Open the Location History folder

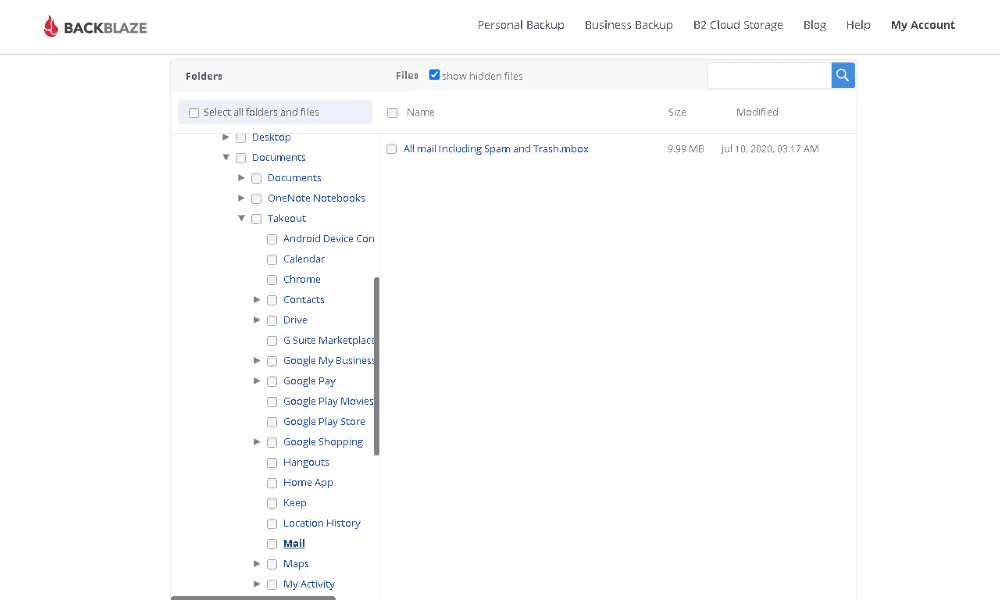pos(321,523)
